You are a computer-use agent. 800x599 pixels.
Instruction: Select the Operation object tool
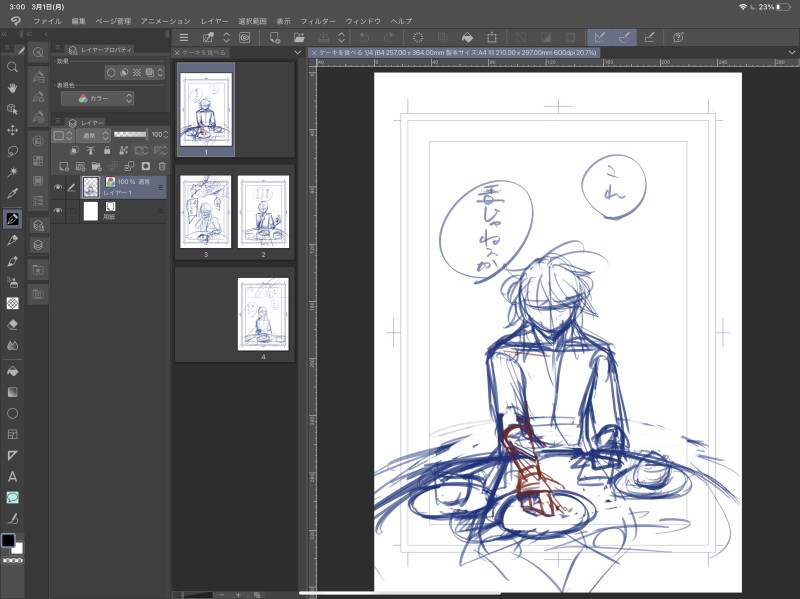[12, 109]
